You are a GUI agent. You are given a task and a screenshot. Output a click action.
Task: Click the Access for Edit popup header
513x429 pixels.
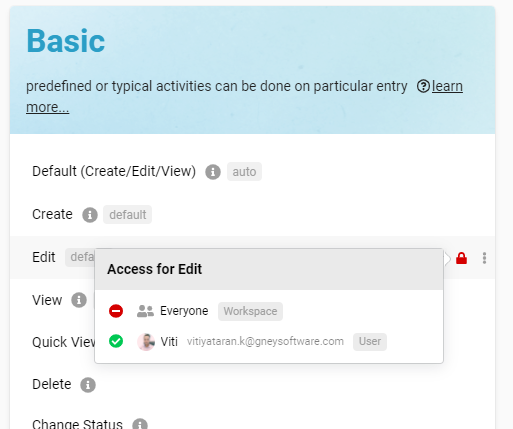point(269,269)
